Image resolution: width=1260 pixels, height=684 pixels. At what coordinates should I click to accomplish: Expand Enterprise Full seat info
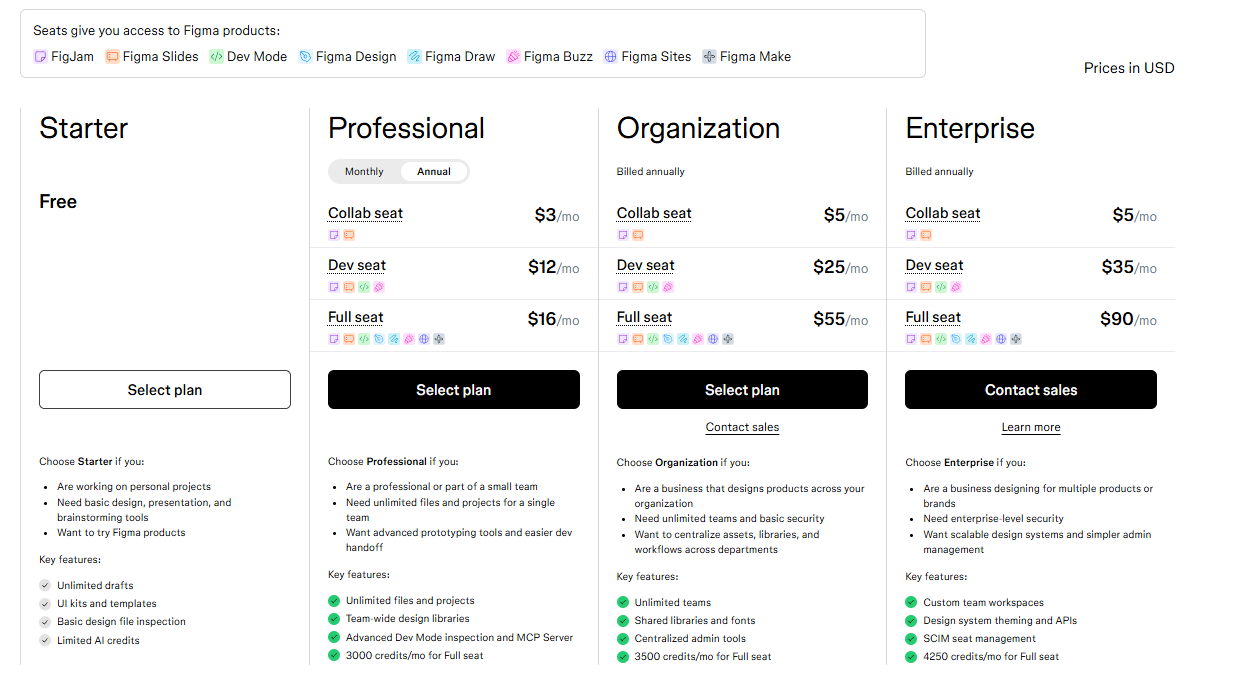933,317
